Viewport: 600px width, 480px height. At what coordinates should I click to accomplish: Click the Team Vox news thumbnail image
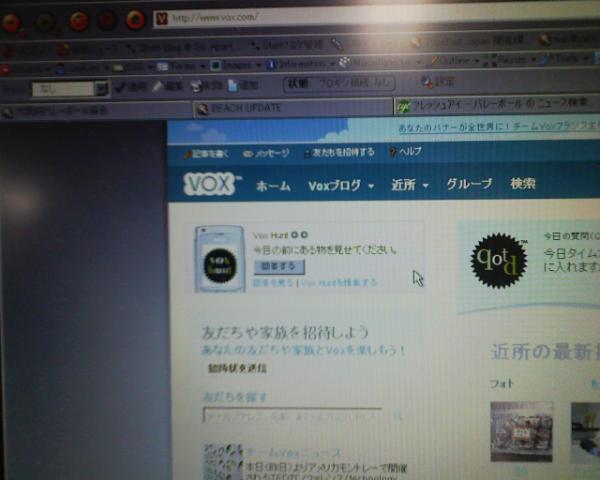(x=223, y=462)
